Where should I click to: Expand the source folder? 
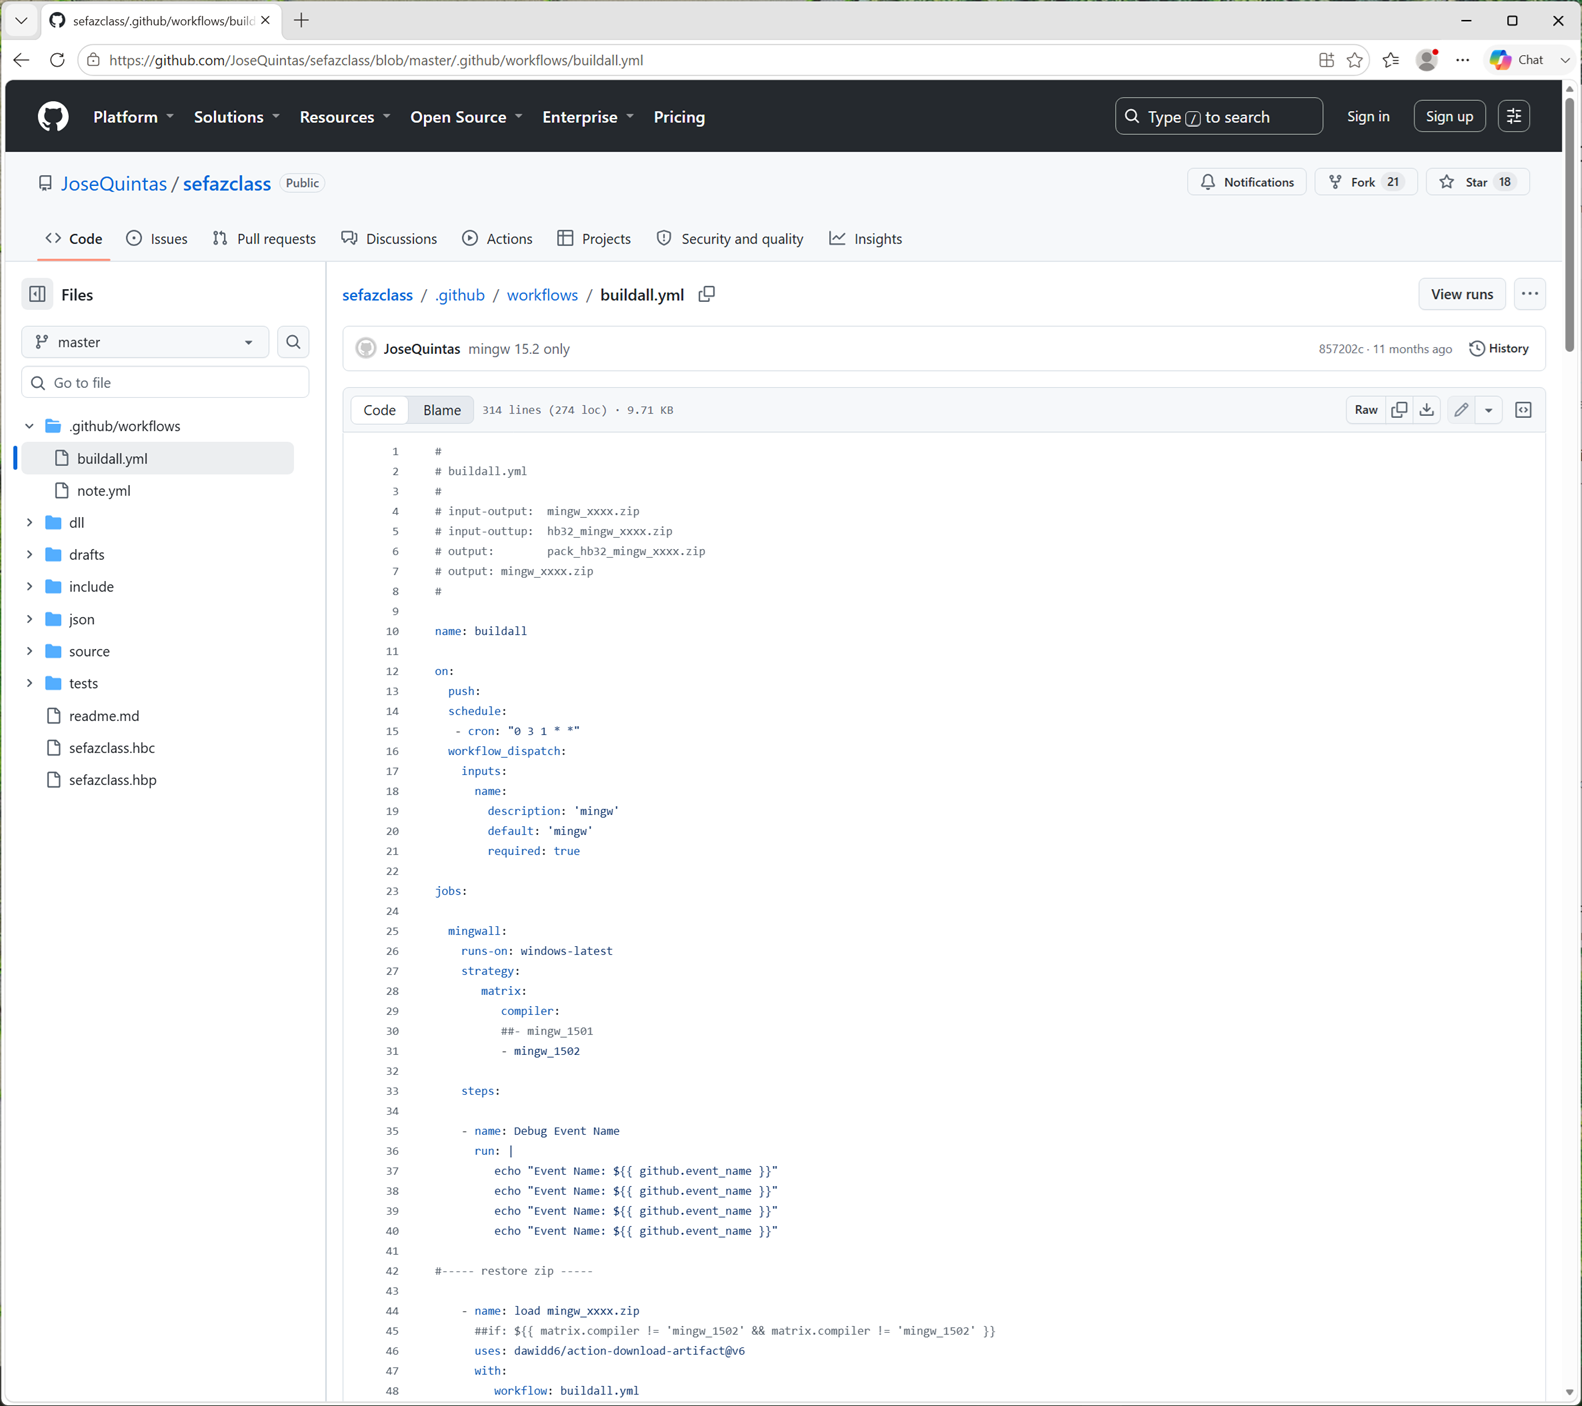pos(29,651)
